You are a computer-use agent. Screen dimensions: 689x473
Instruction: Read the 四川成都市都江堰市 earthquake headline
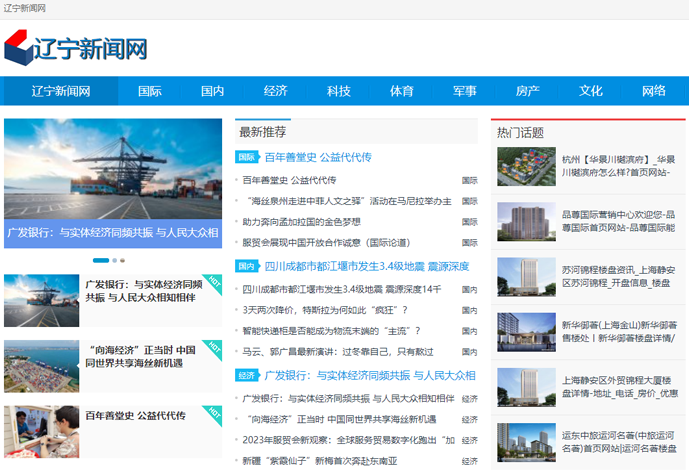click(x=366, y=266)
